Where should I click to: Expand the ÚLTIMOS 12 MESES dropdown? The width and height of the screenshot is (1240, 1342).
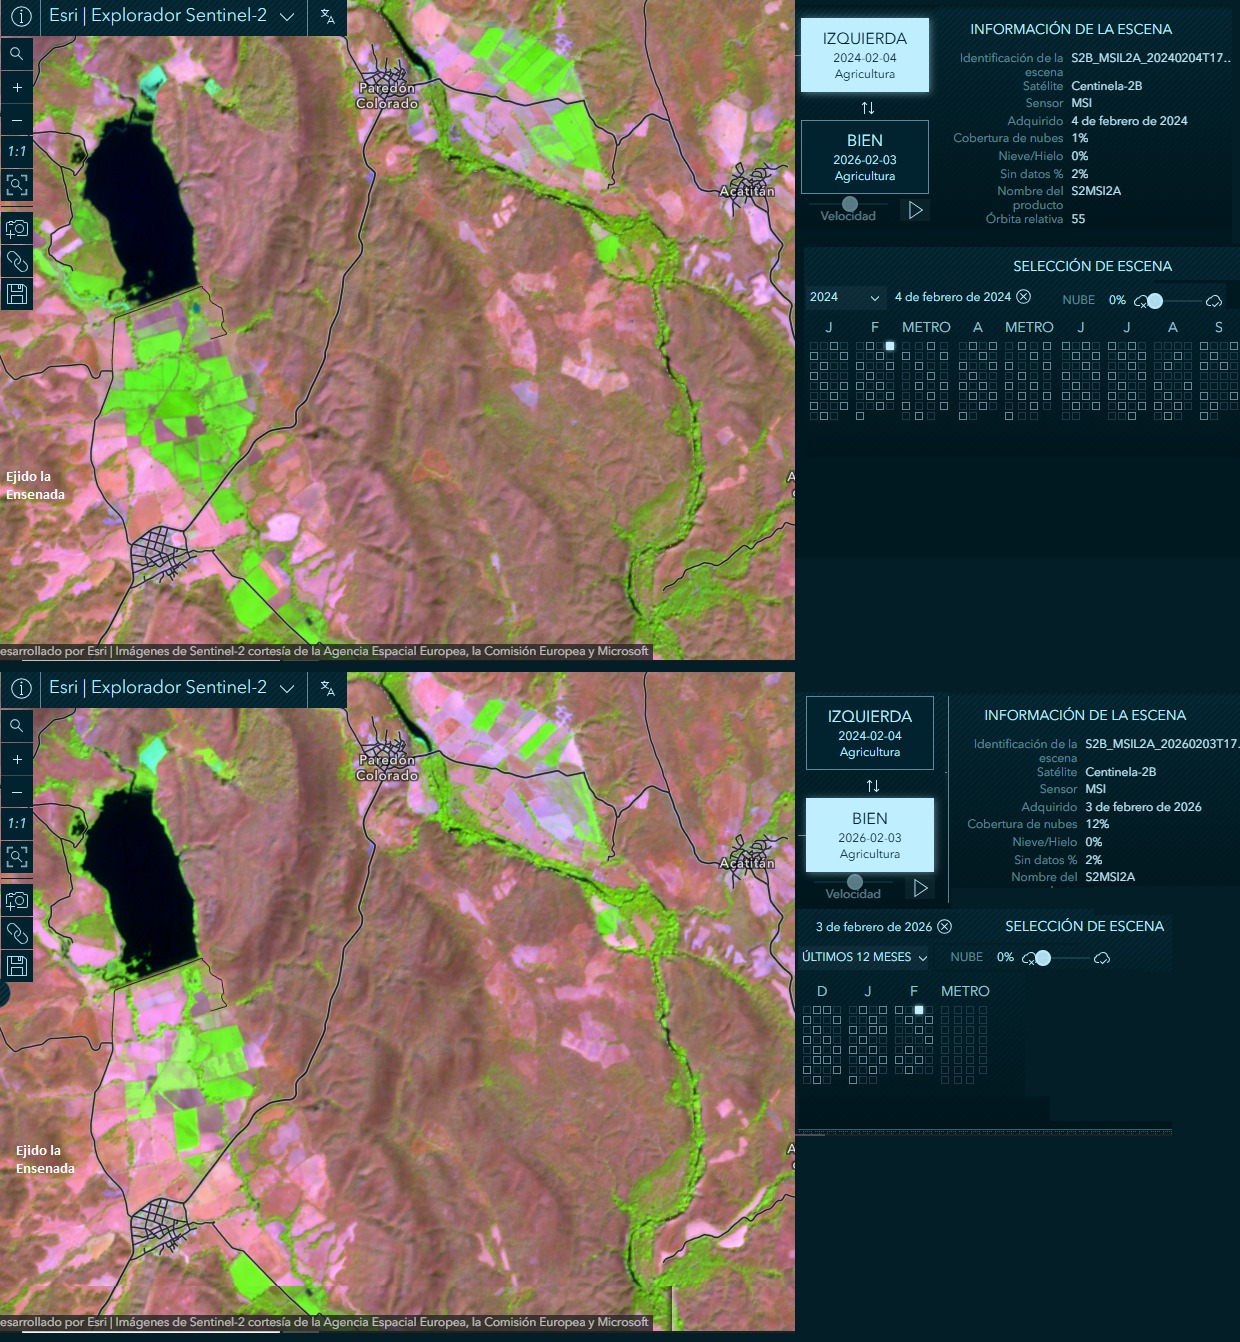click(865, 957)
